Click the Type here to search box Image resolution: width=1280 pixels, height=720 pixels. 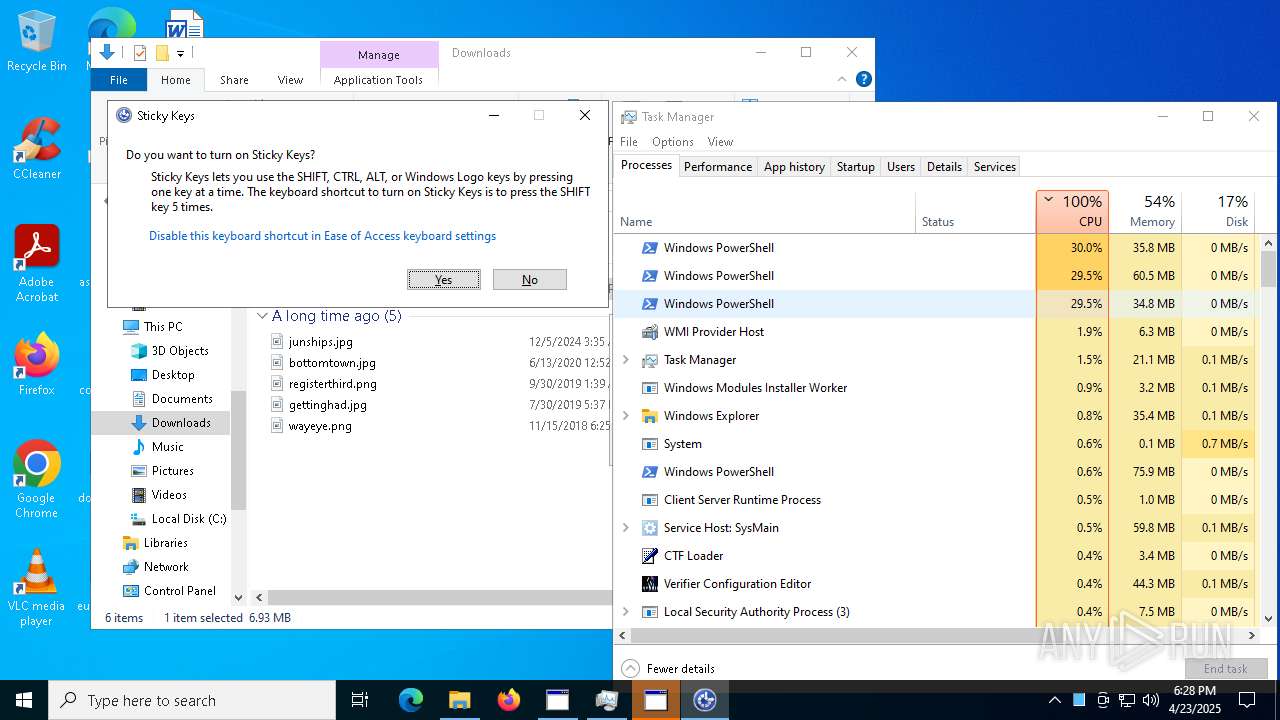(x=192, y=700)
